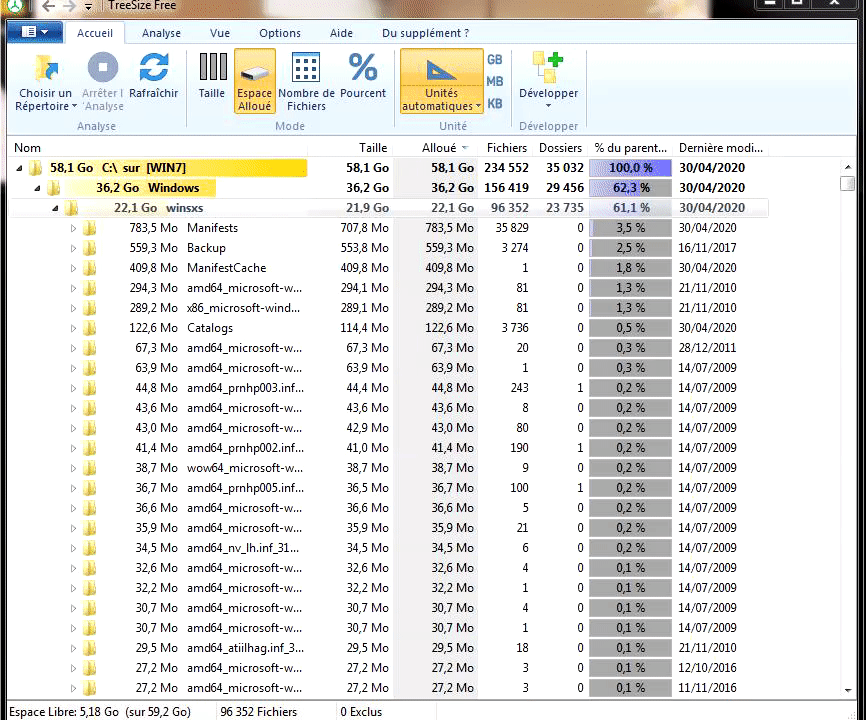Image resolution: width=866 pixels, height=720 pixels.
Task: Open the Options ribbon tab
Action: pos(280,33)
